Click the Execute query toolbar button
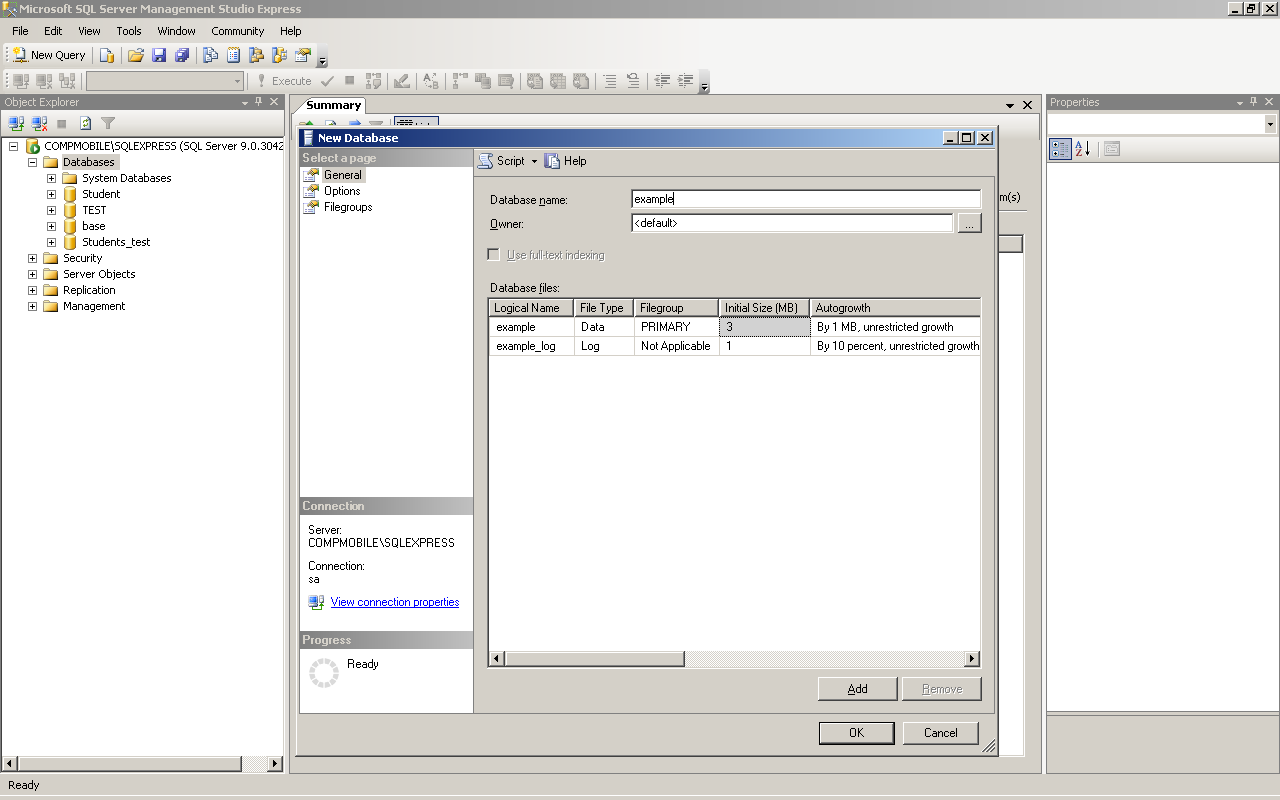The width and height of the screenshot is (1280, 800). pos(283,81)
